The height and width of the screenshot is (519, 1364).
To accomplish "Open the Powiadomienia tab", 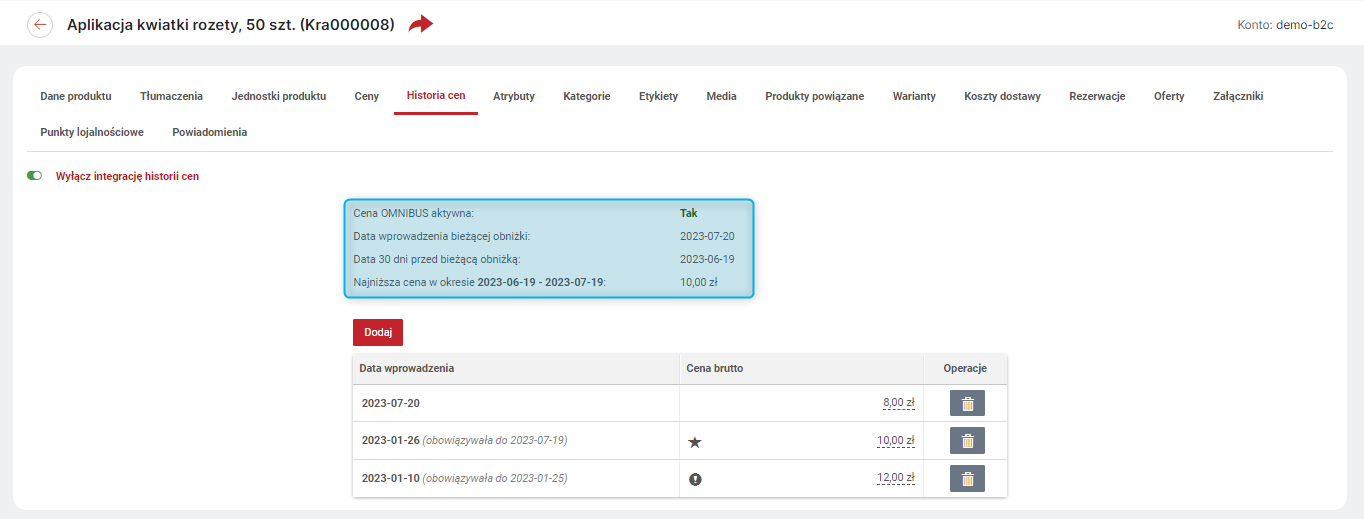I will (209, 132).
